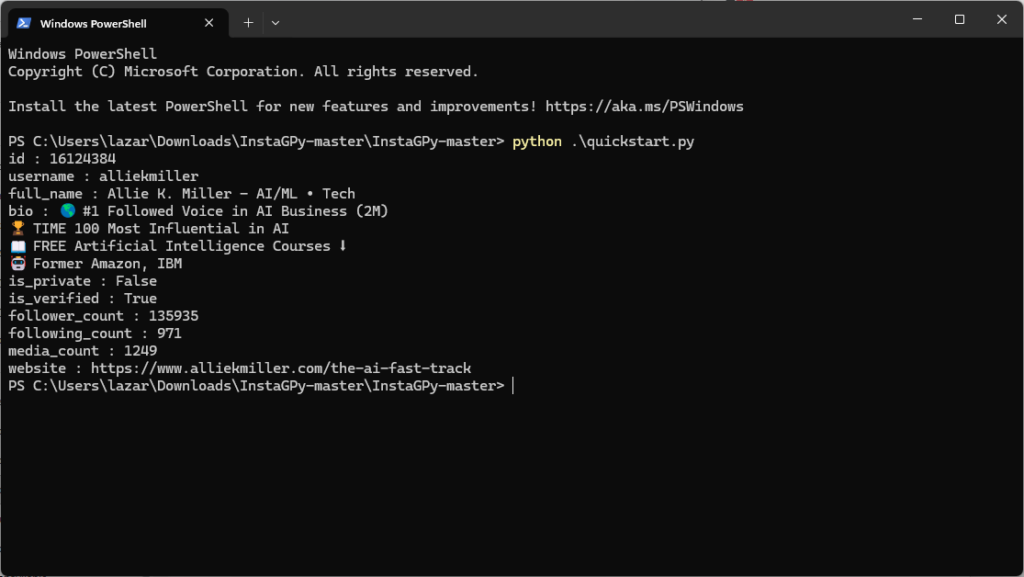Open the alliekmiller.com website URL
The width and height of the screenshot is (1024, 577).
(x=280, y=368)
